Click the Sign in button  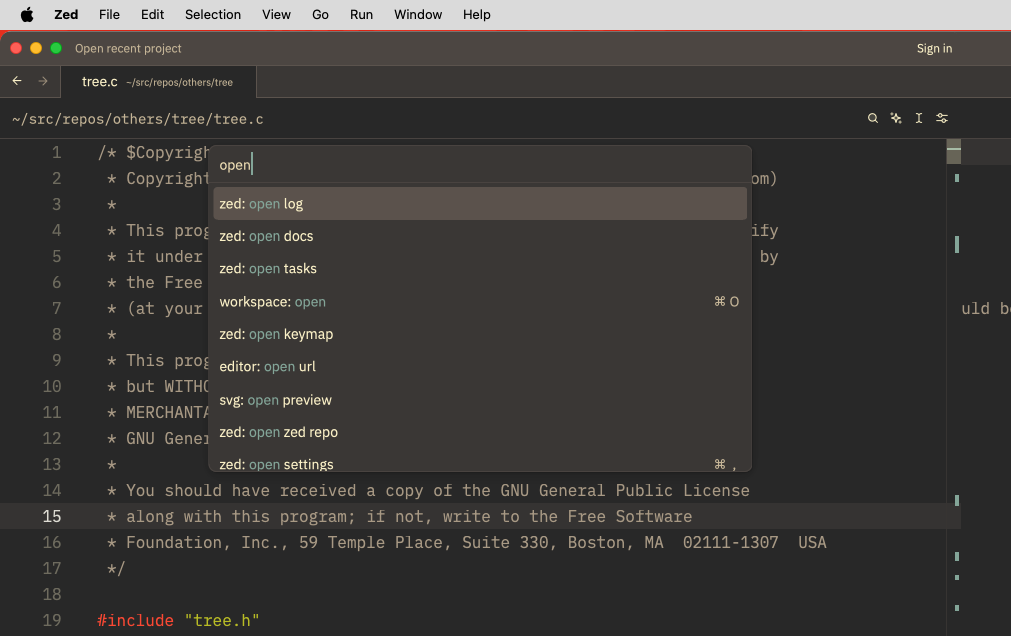(x=934, y=48)
